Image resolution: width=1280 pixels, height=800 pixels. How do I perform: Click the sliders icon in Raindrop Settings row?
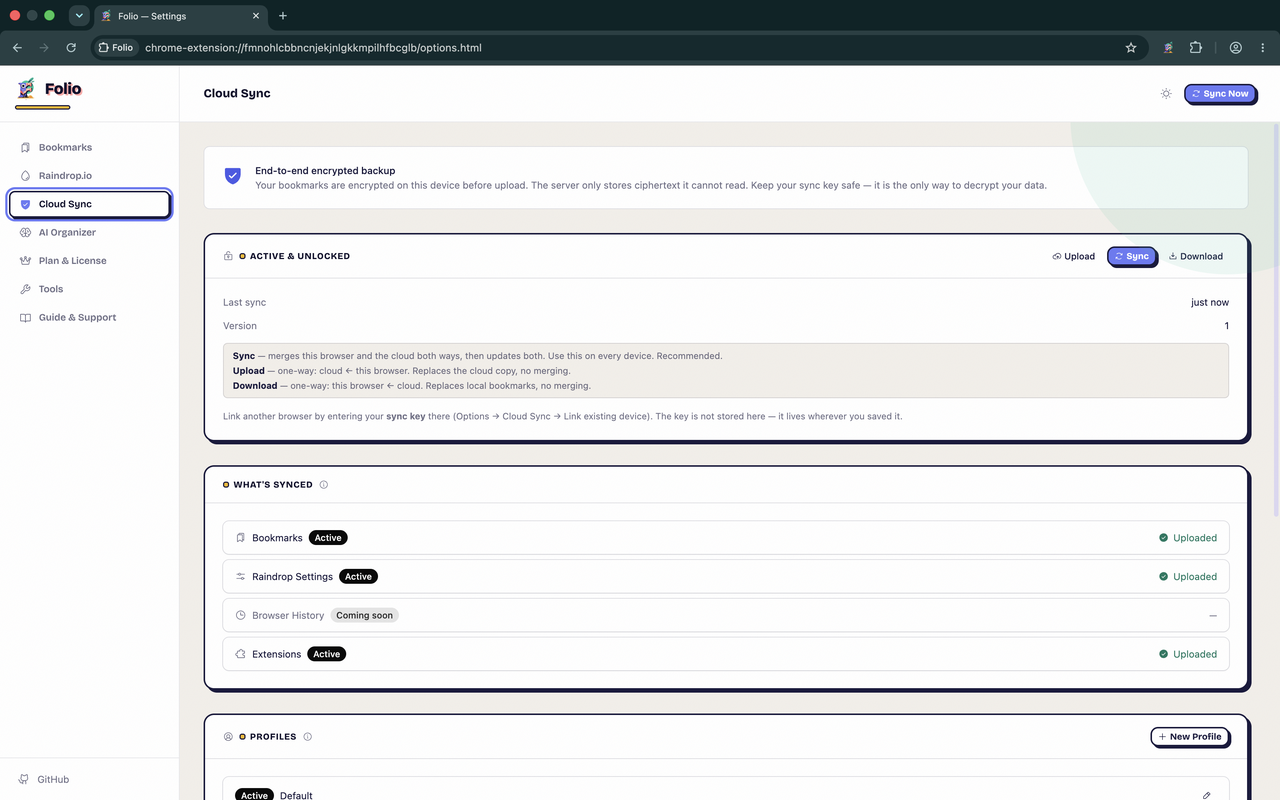pyautogui.click(x=241, y=577)
